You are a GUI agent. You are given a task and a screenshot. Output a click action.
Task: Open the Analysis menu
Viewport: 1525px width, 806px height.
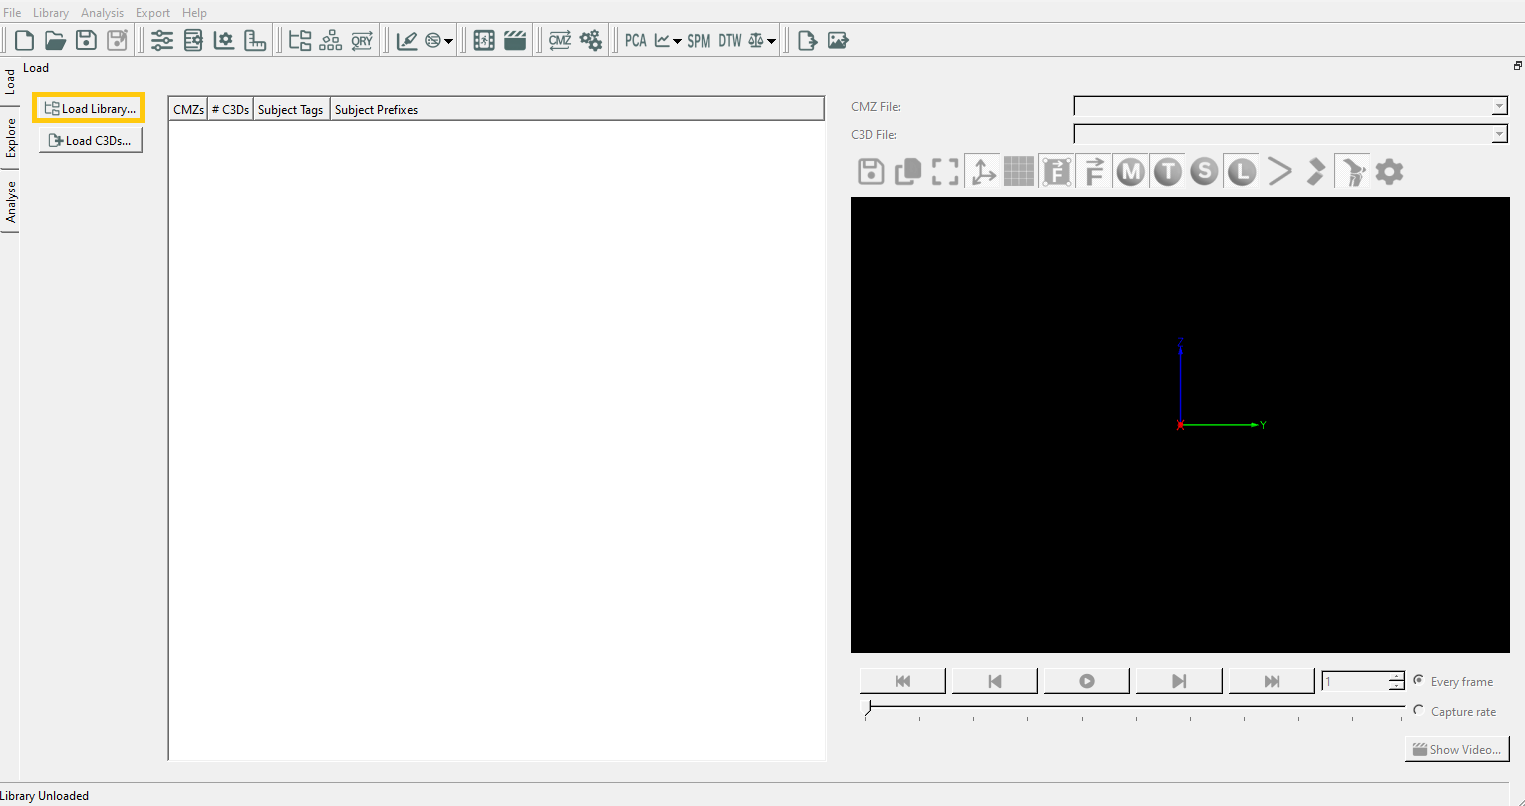click(102, 13)
